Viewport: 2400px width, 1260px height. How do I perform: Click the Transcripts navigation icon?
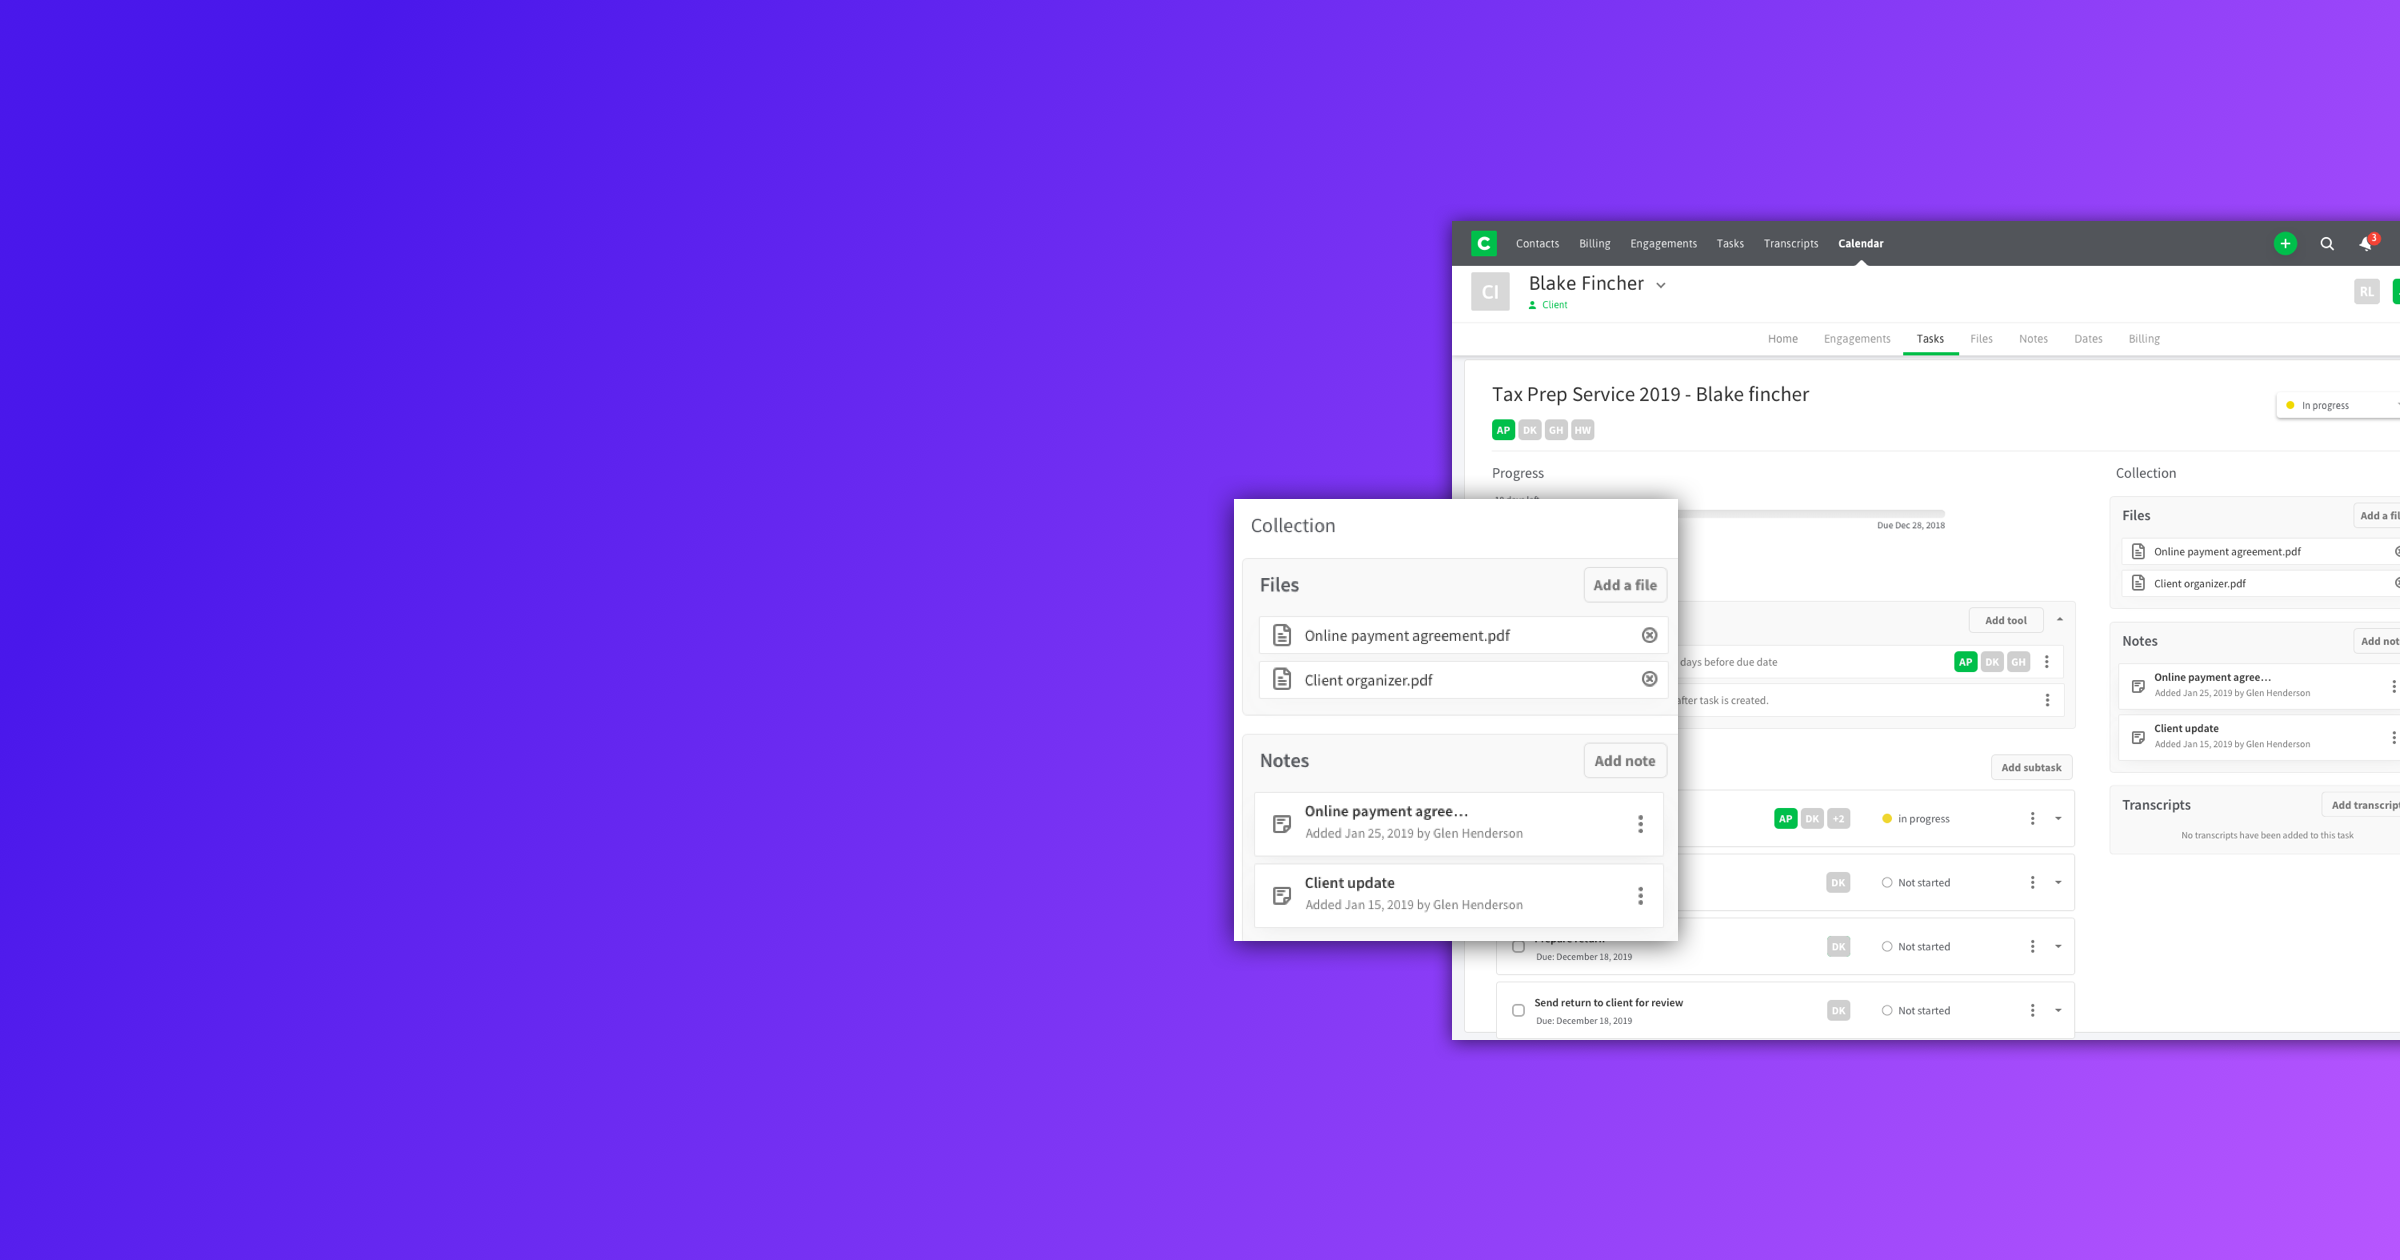[x=1789, y=243]
